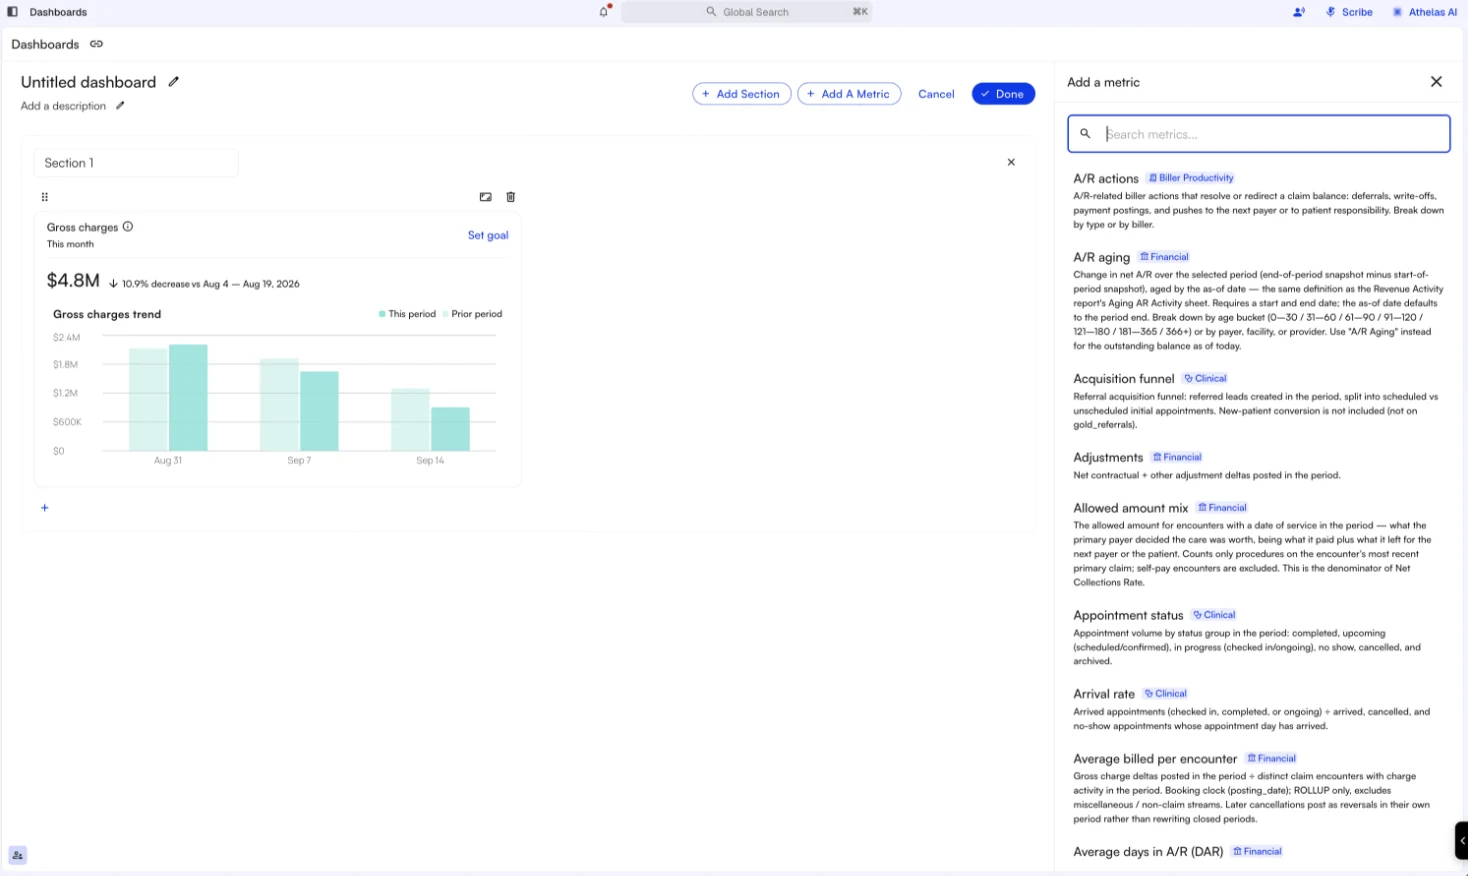This screenshot has width=1468, height=876.
Task: Click the Prior period legend swatch
Action: (x=446, y=314)
